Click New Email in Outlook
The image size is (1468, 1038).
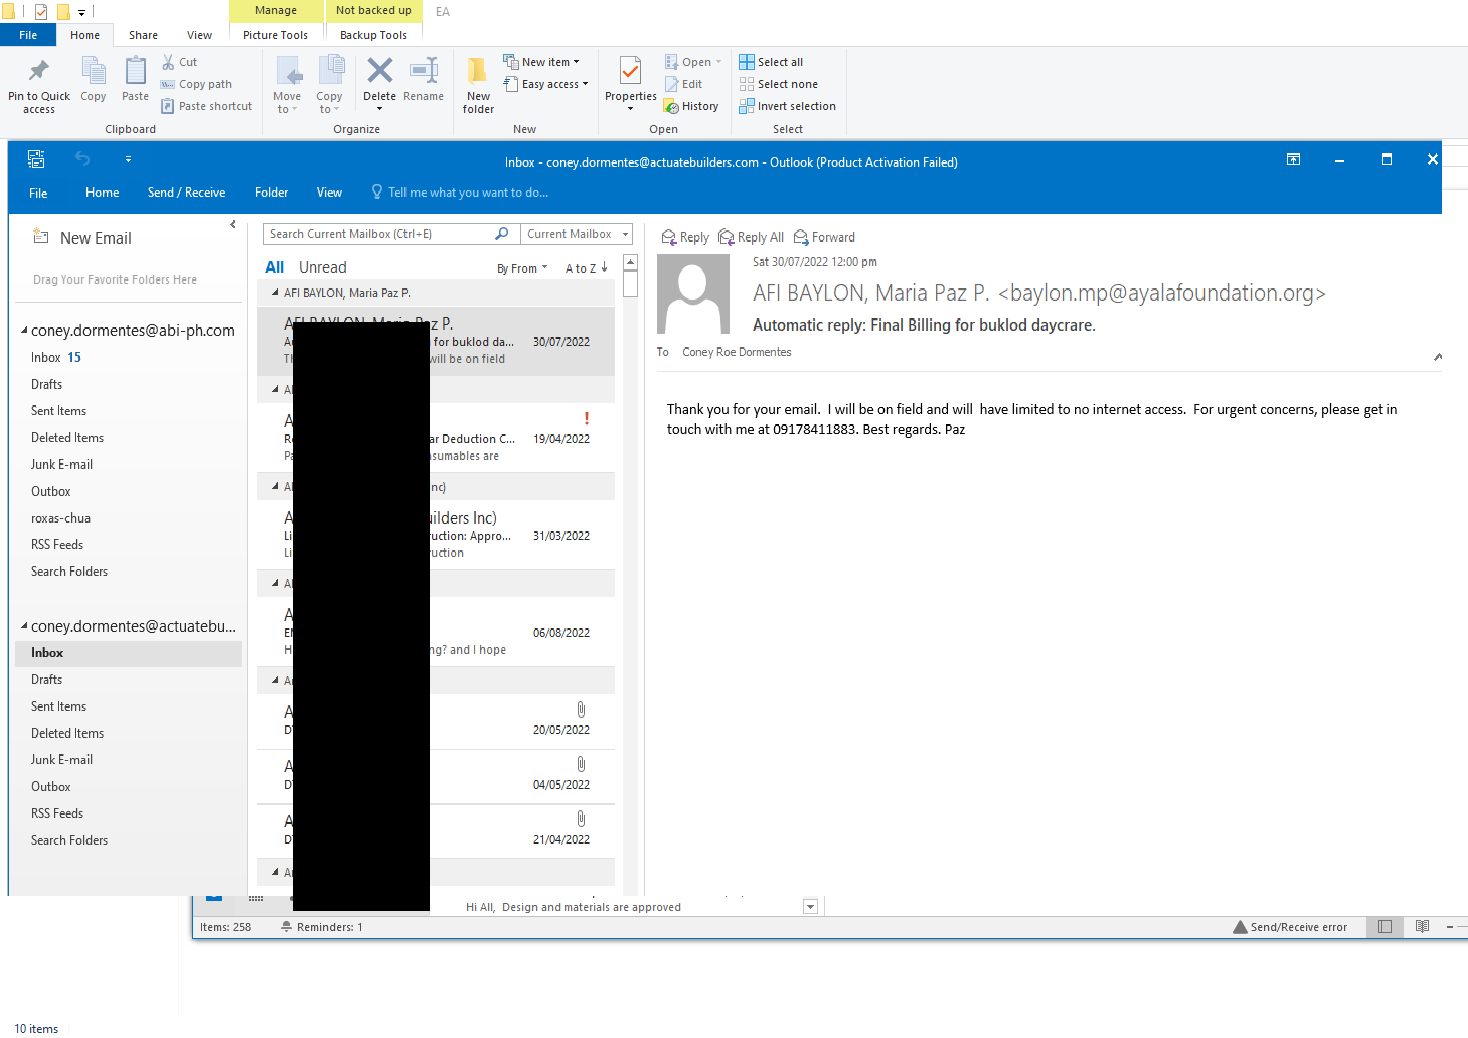click(x=83, y=238)
